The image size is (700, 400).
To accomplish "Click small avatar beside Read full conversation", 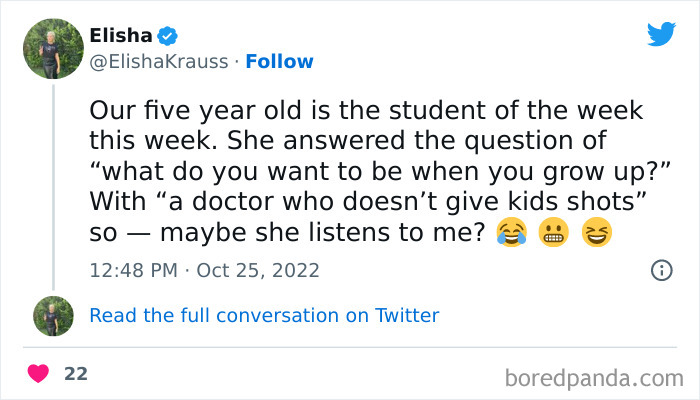I will click(x=53, y=316).
